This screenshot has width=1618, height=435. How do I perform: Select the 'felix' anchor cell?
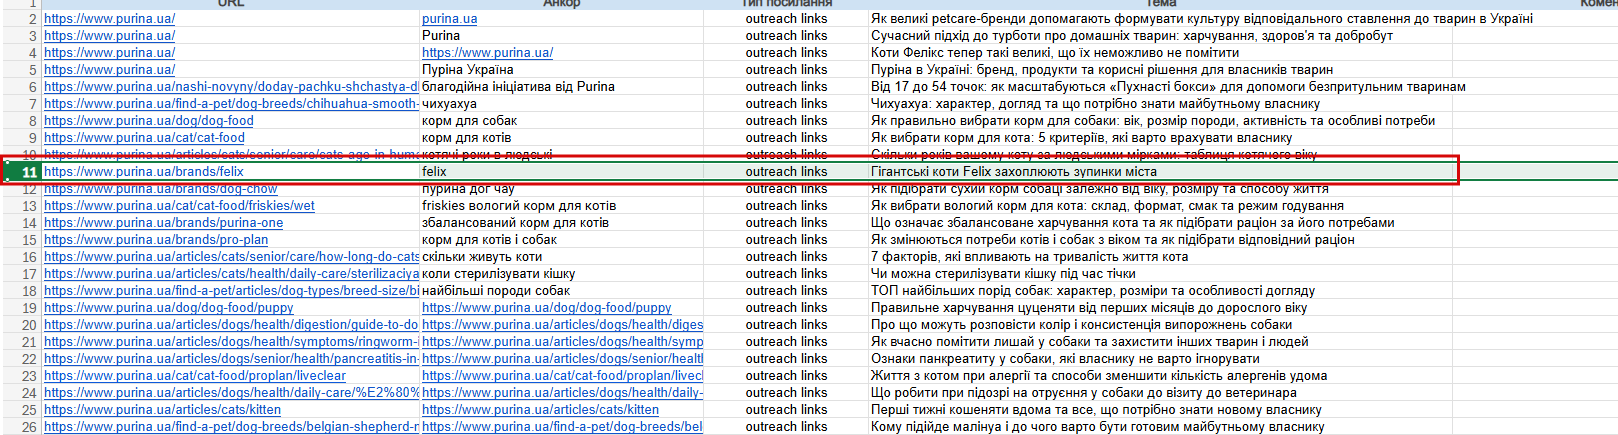[x=561, y=172]
